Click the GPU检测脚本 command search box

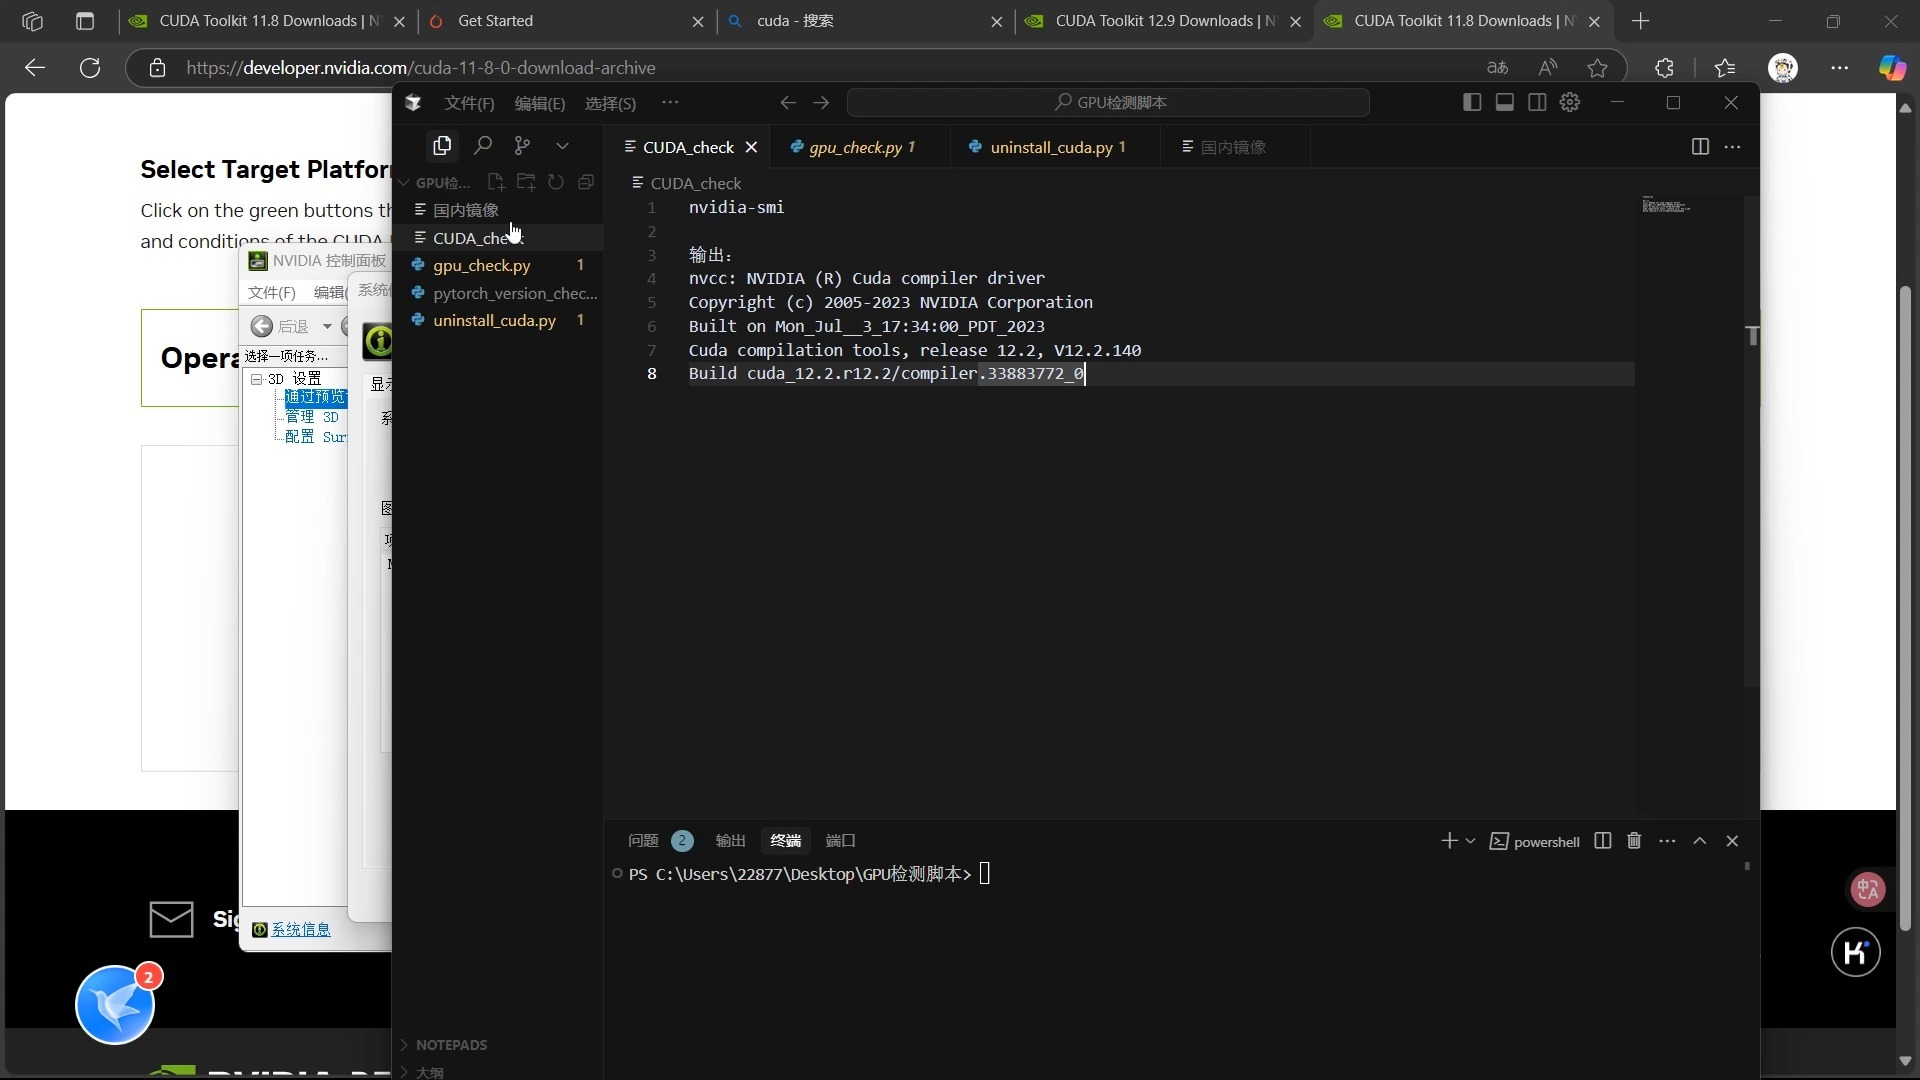[x=1108, y=102]
